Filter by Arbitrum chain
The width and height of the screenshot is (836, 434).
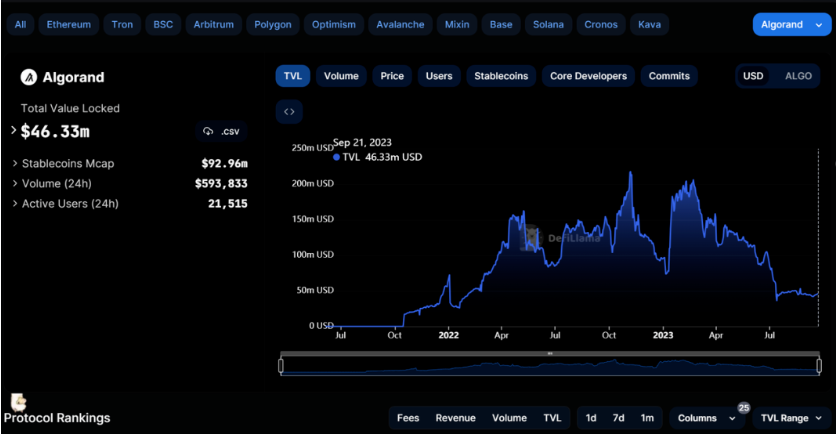click(x=213, y=25)
